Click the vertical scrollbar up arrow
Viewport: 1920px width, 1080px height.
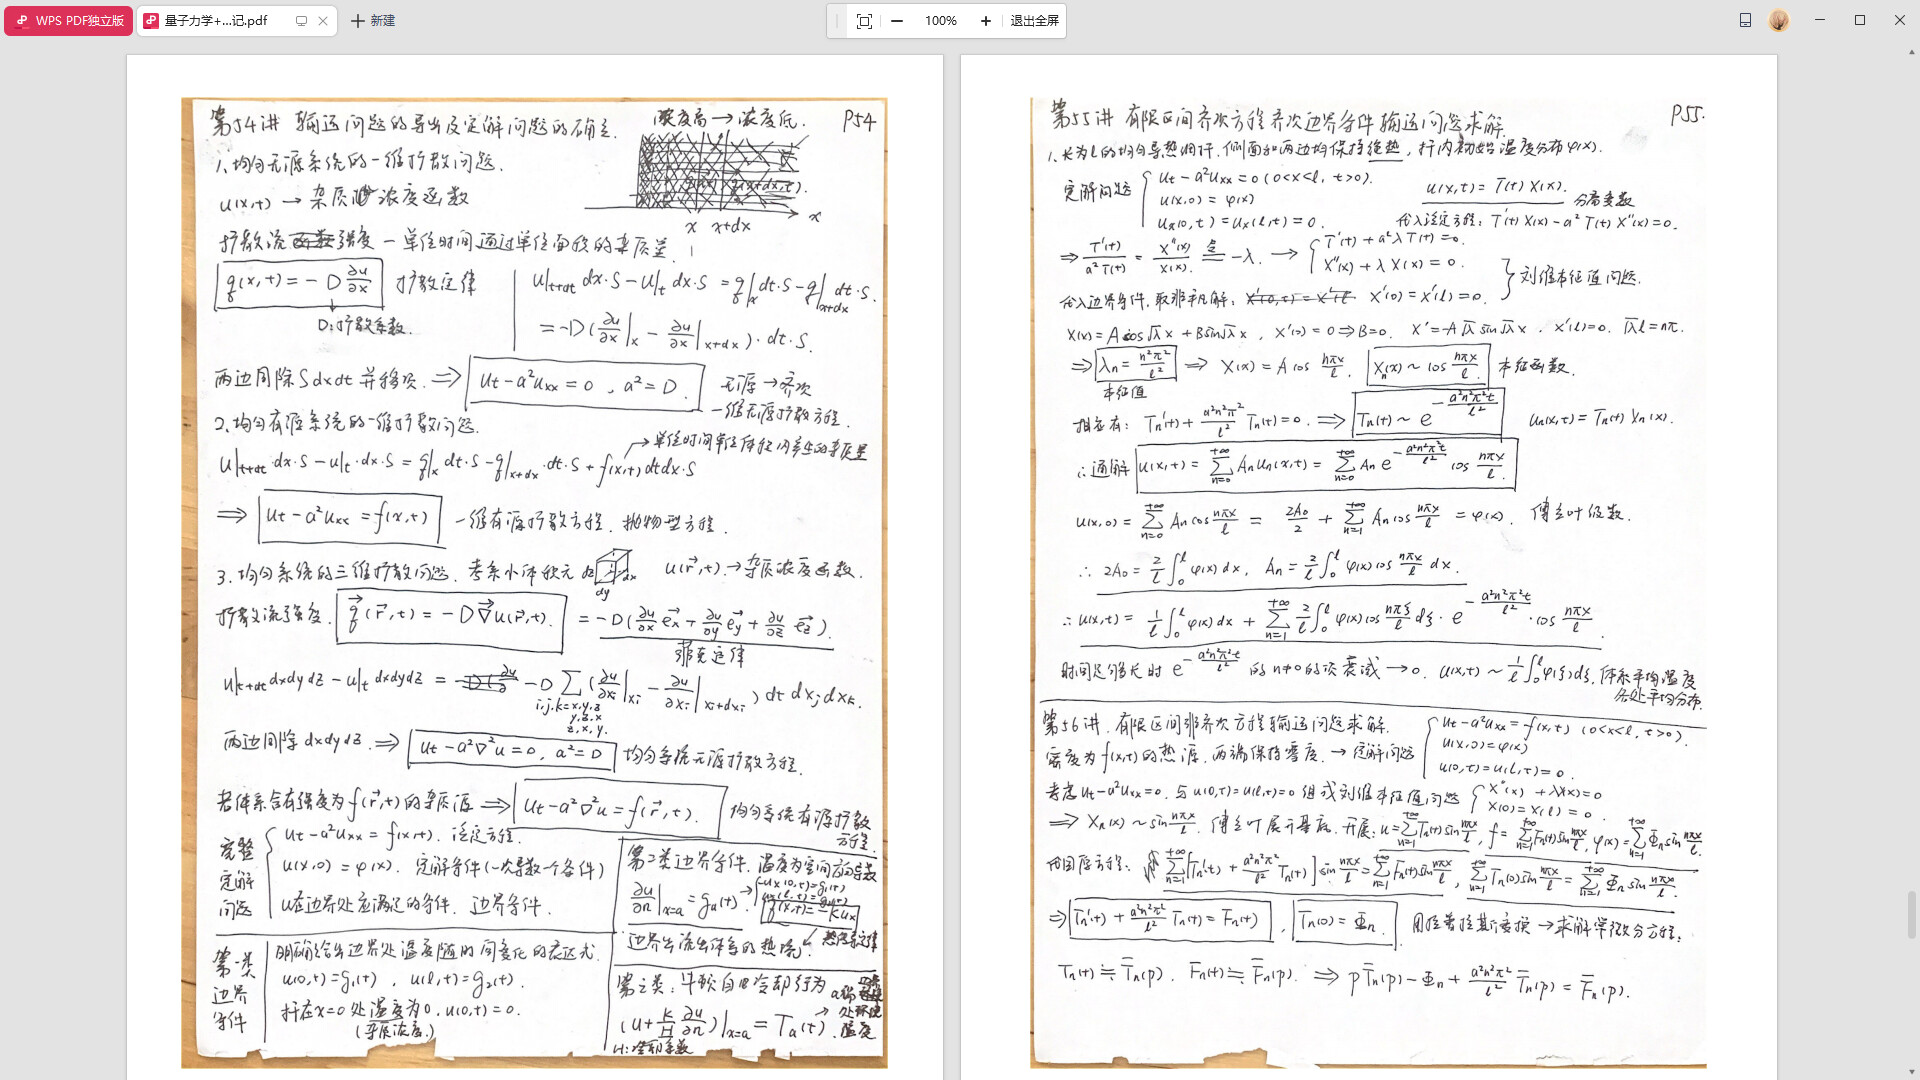(x=1912, y=52)
